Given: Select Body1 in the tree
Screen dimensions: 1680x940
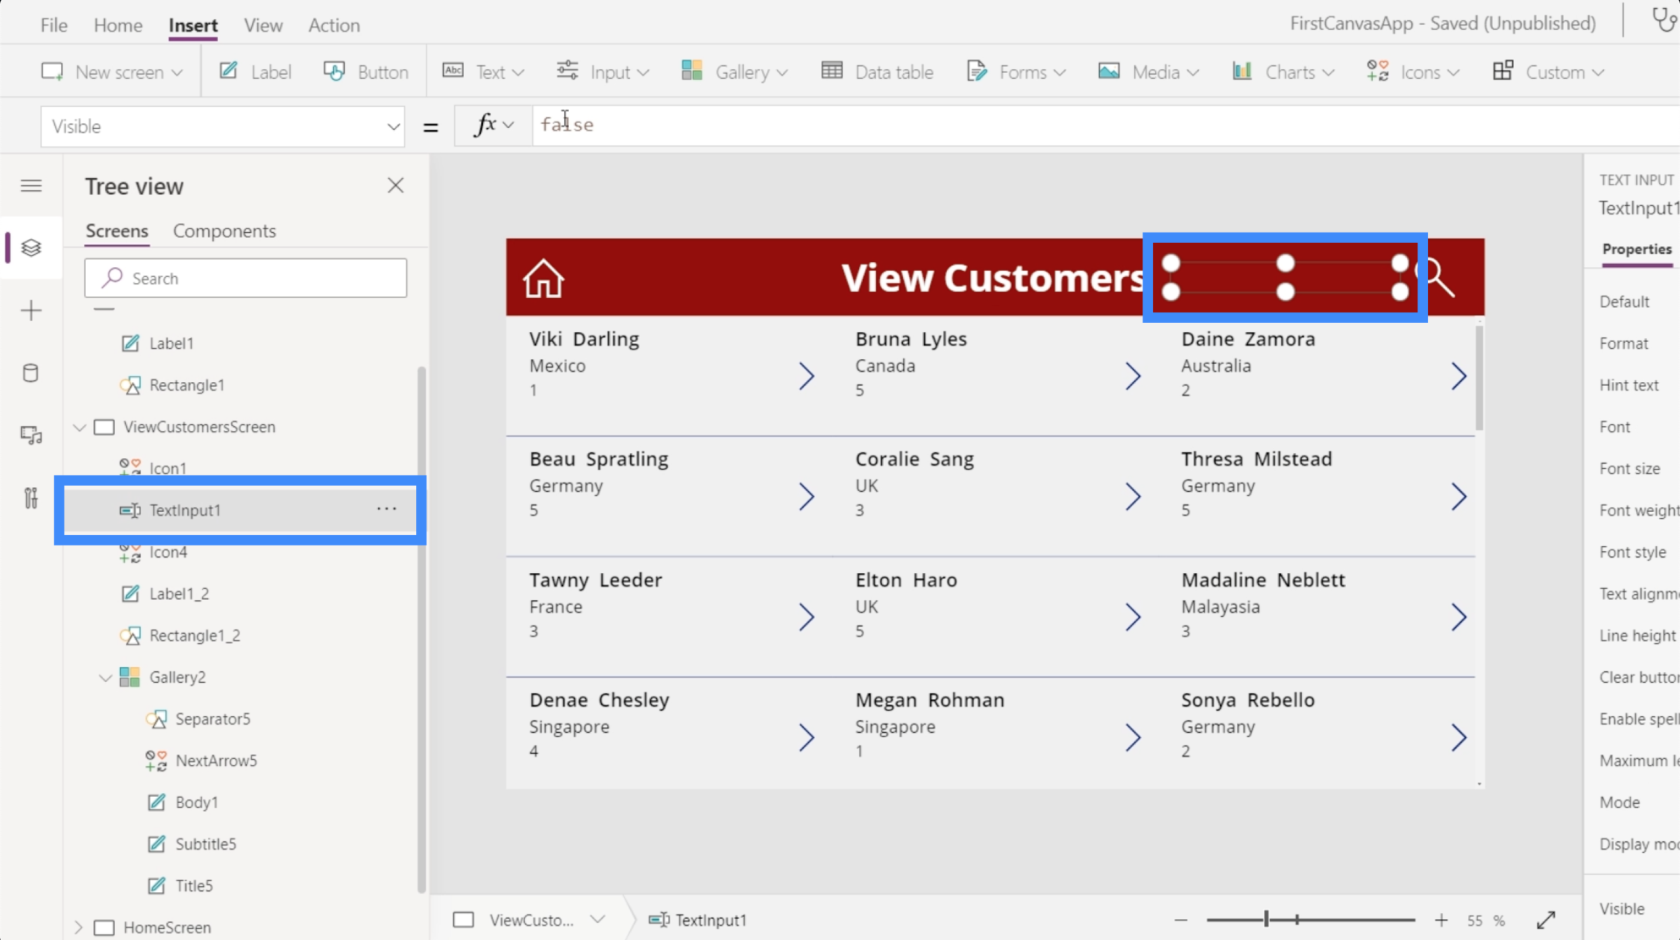Looking at the screenshot, I should click(x=196, y=802).
